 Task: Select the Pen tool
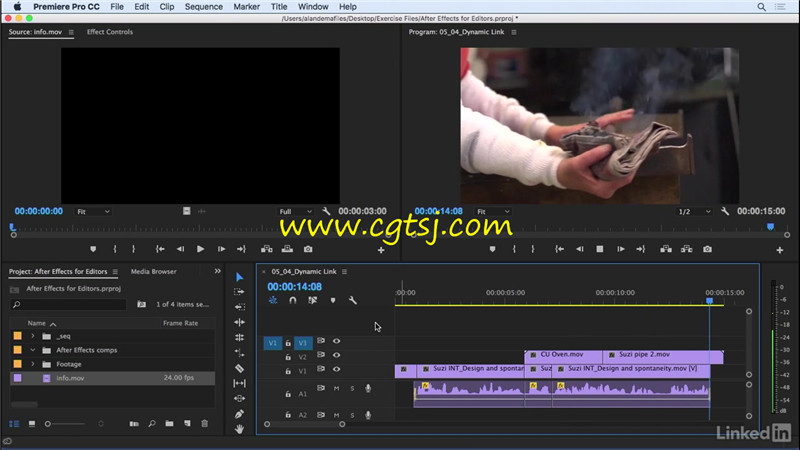pyautogui.click(x=239, y=414)
